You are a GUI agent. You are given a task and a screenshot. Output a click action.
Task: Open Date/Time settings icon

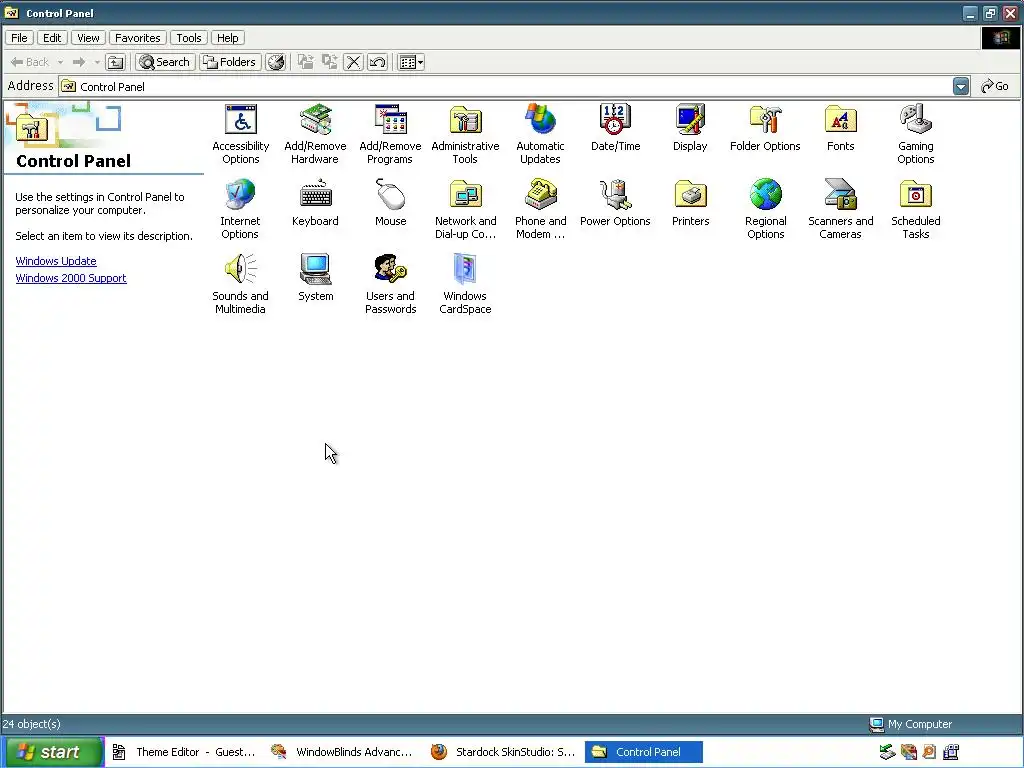615,127
